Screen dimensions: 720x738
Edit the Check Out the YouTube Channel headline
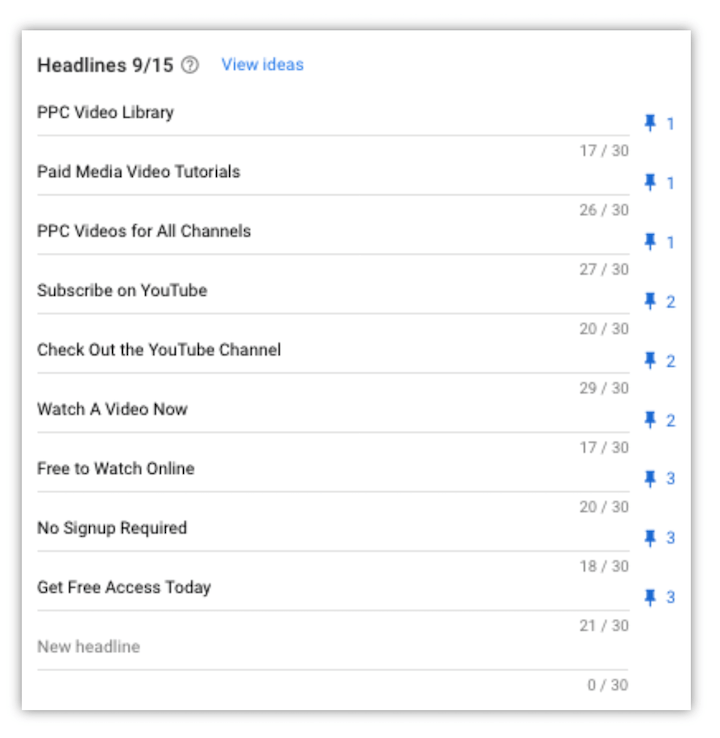333,350
